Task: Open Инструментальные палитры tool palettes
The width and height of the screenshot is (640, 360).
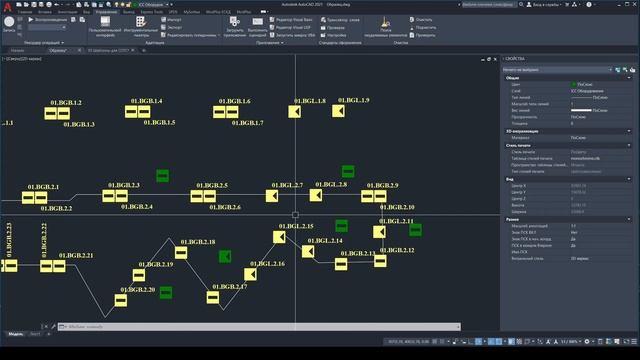Action: coord(140,27)
